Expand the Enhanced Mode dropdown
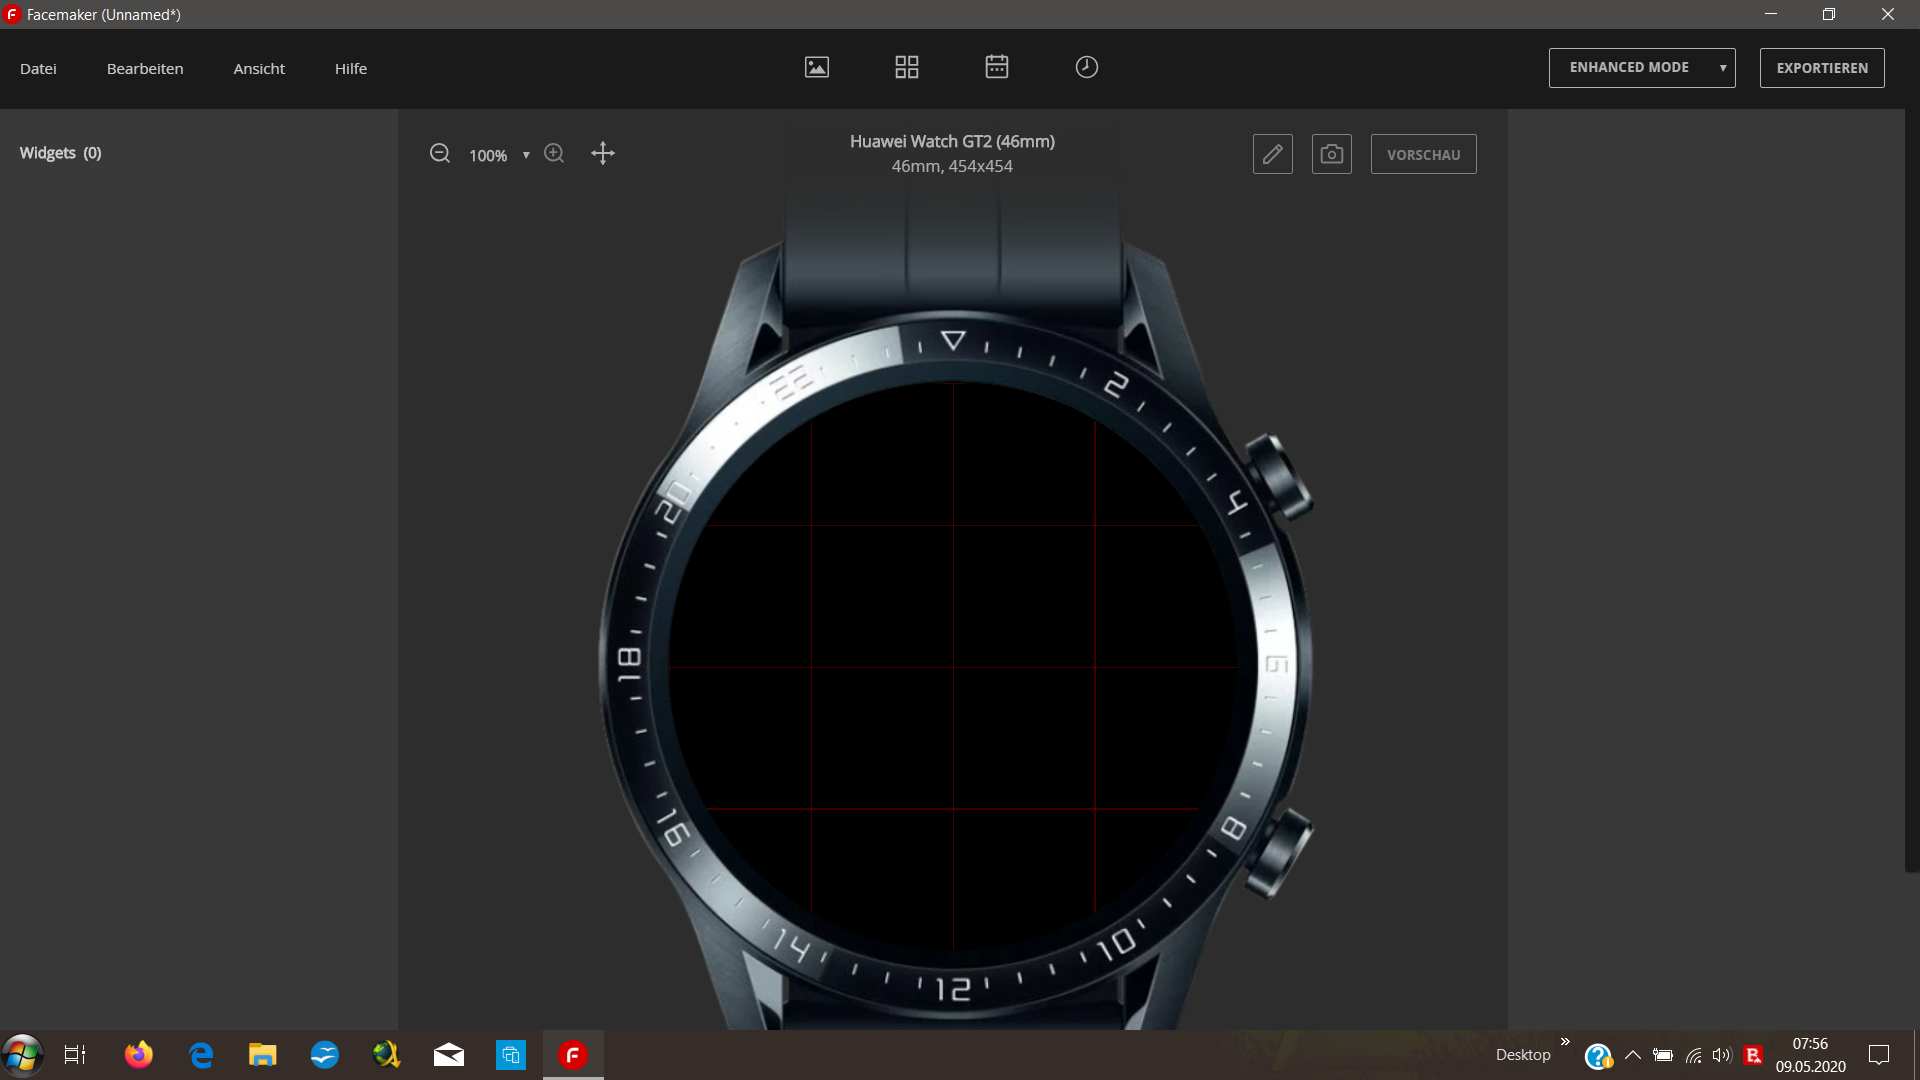The width and height of the screenshot is (1920, 1080). [1642, 68]
